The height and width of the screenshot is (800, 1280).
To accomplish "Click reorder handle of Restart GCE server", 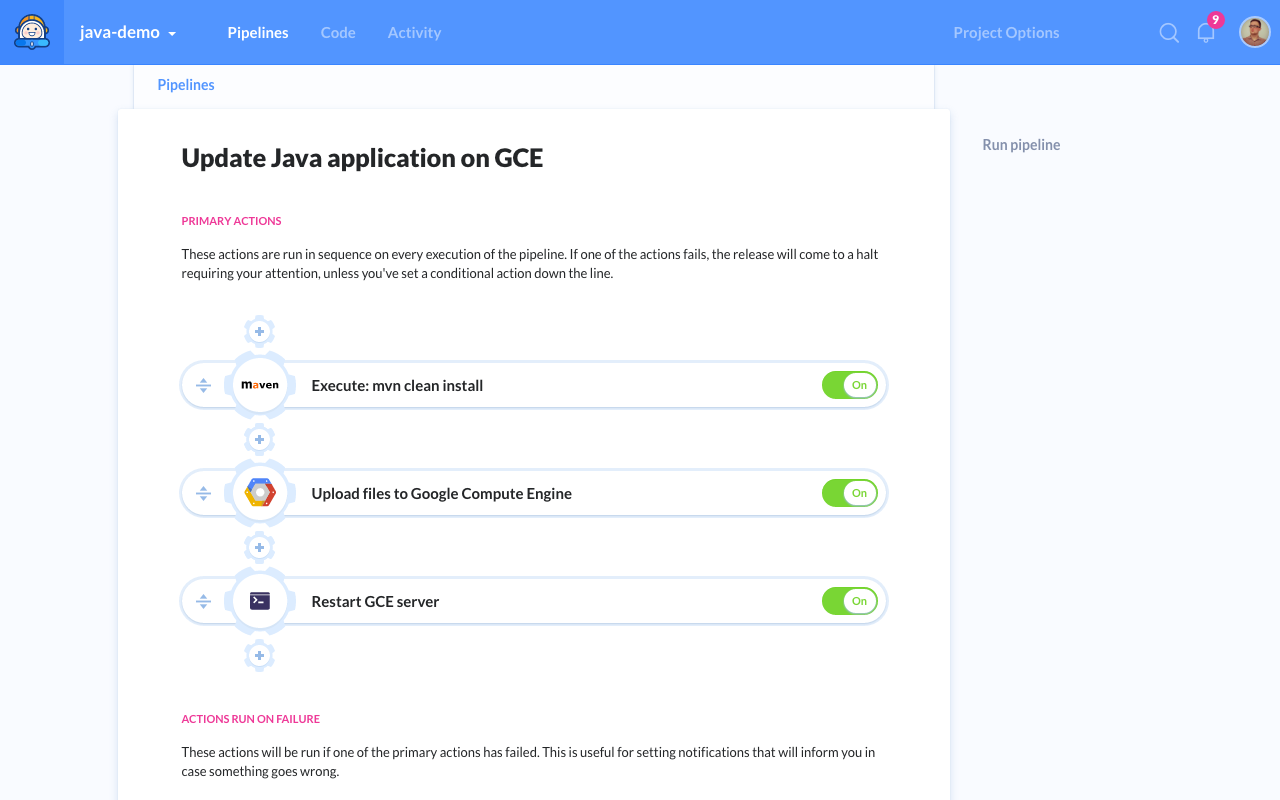I will 203,601.
